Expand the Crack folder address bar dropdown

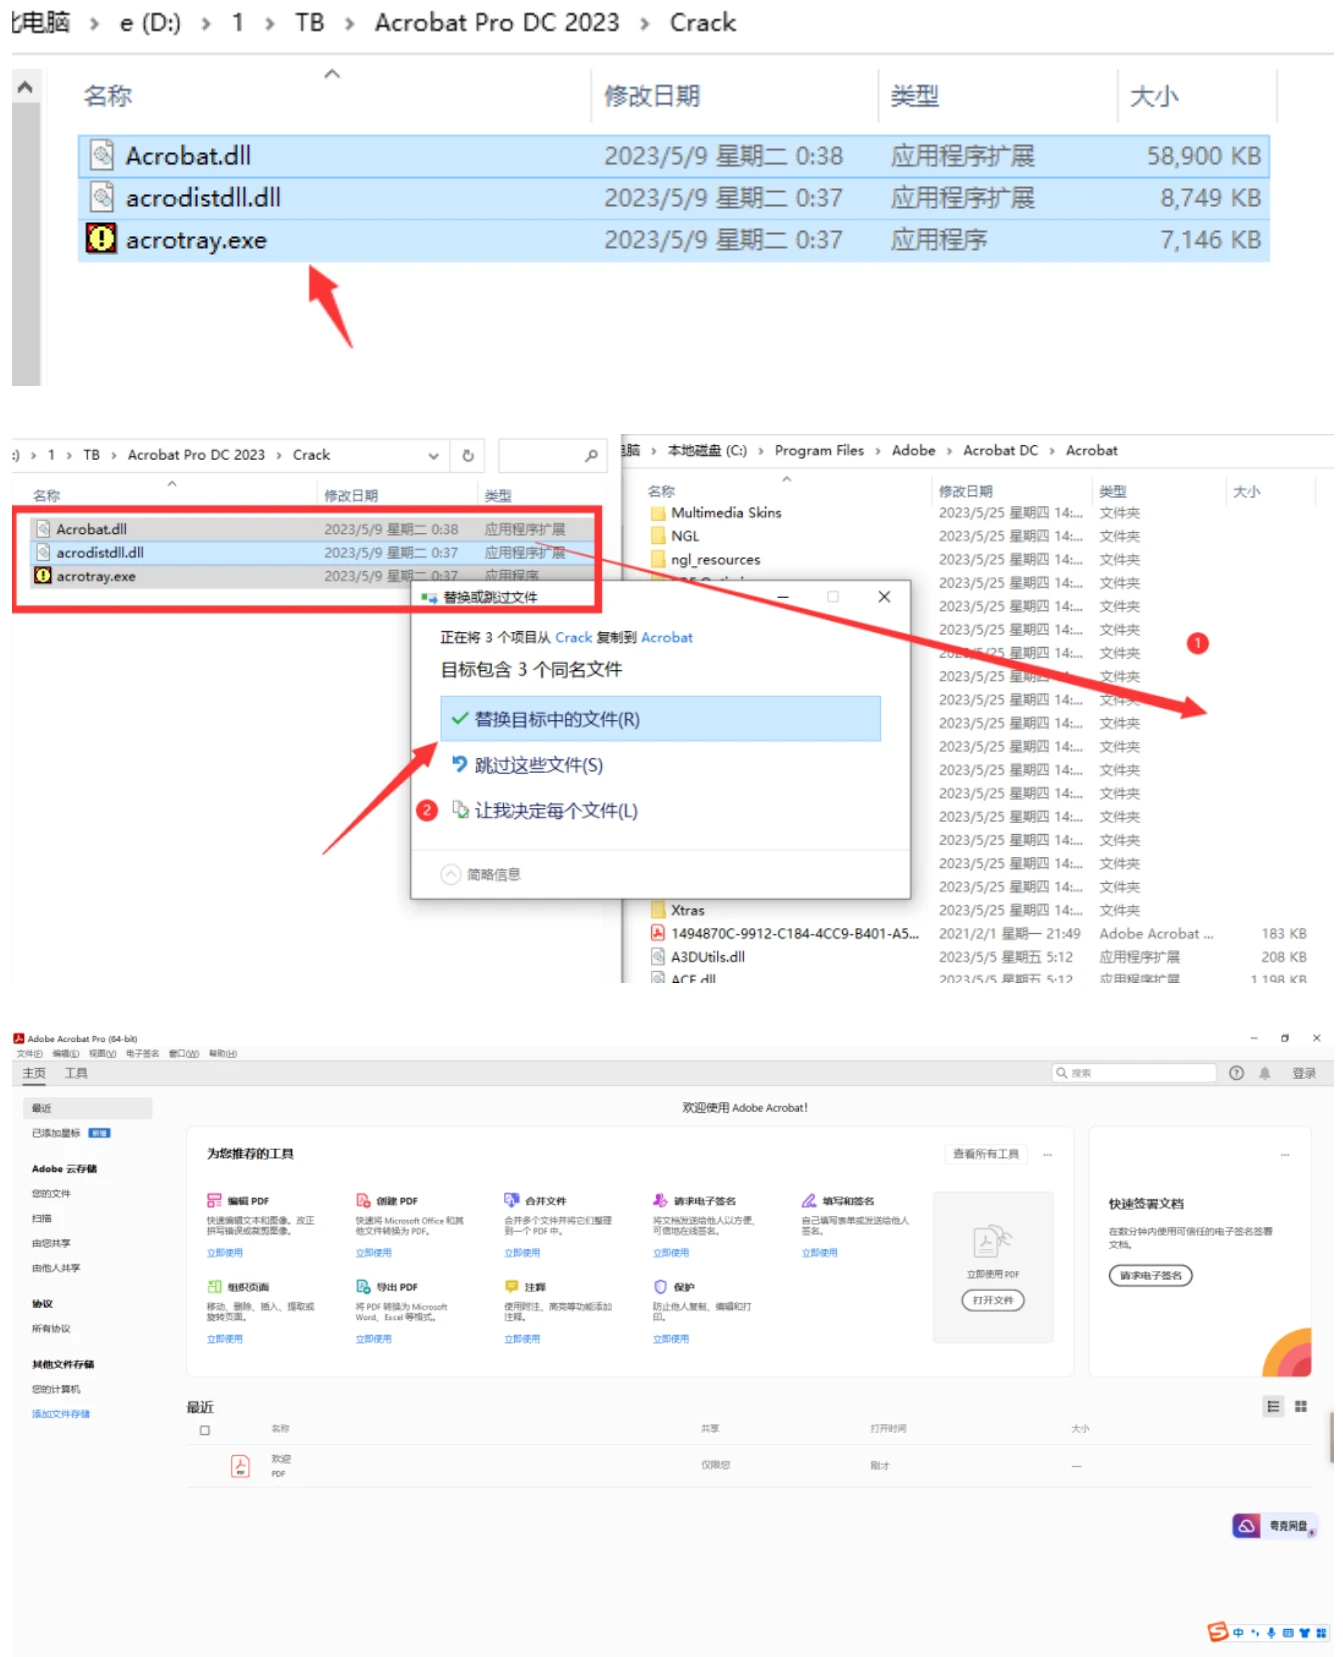pyautogui.click(x=434, y=455)
